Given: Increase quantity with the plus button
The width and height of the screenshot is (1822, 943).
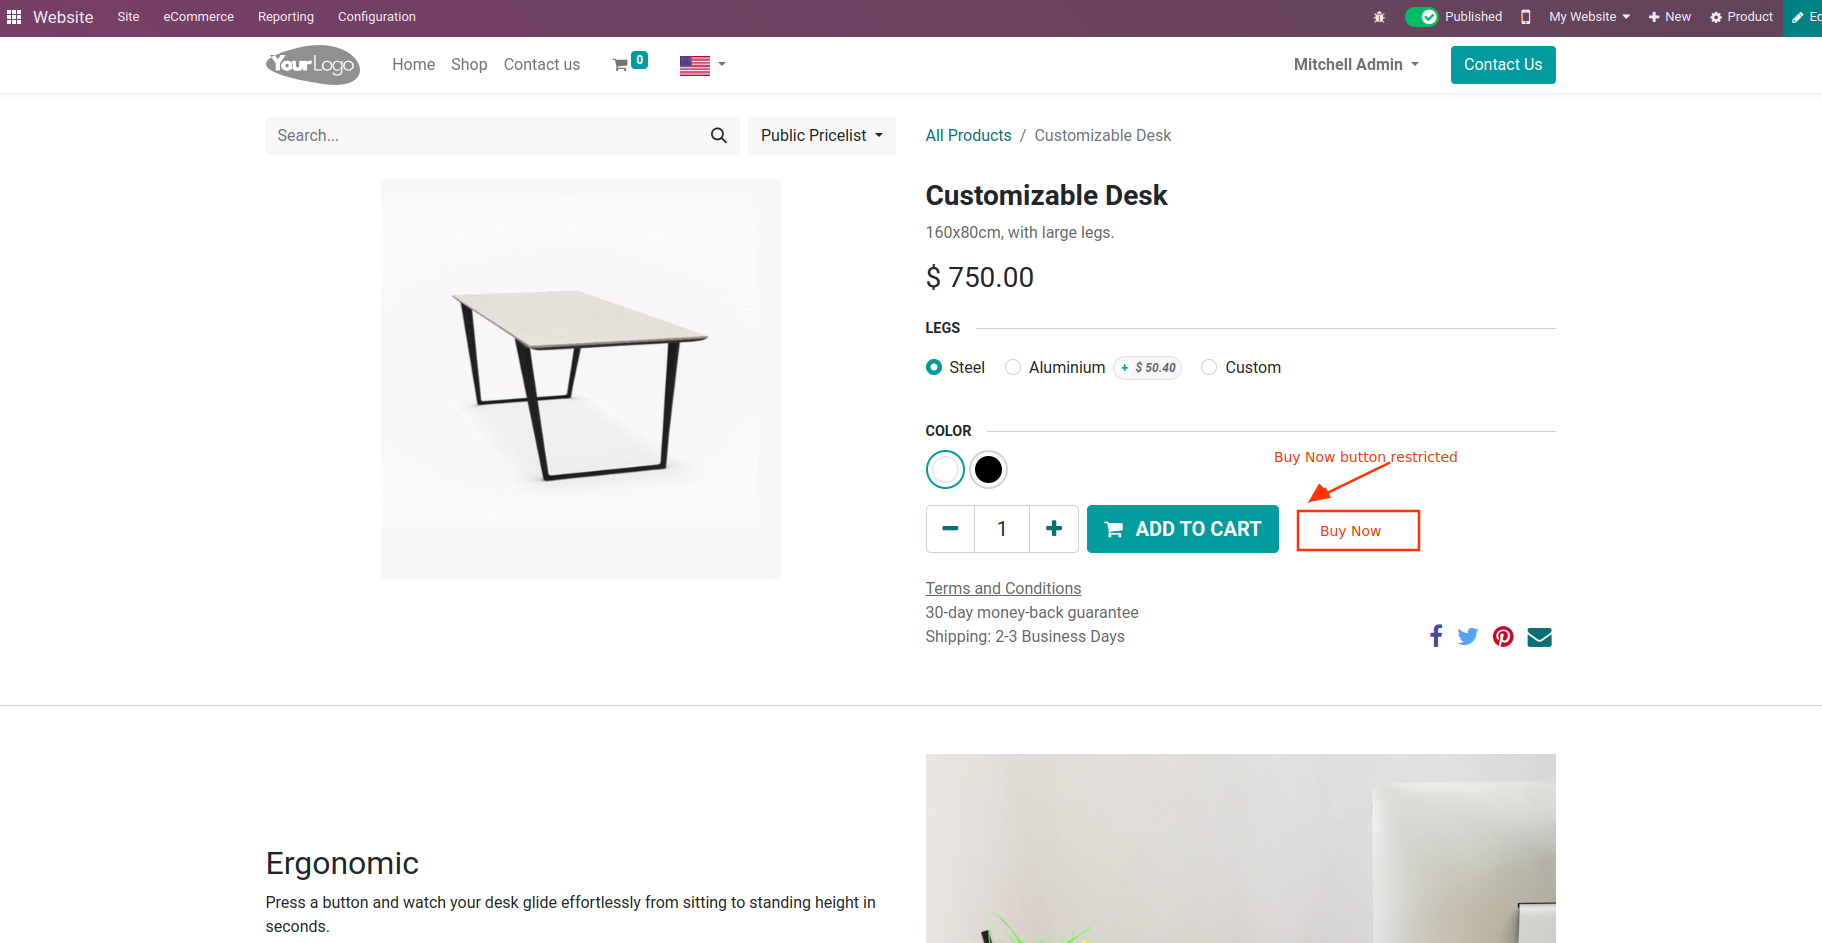Looking at the screenshot, I should point(1054,529).
